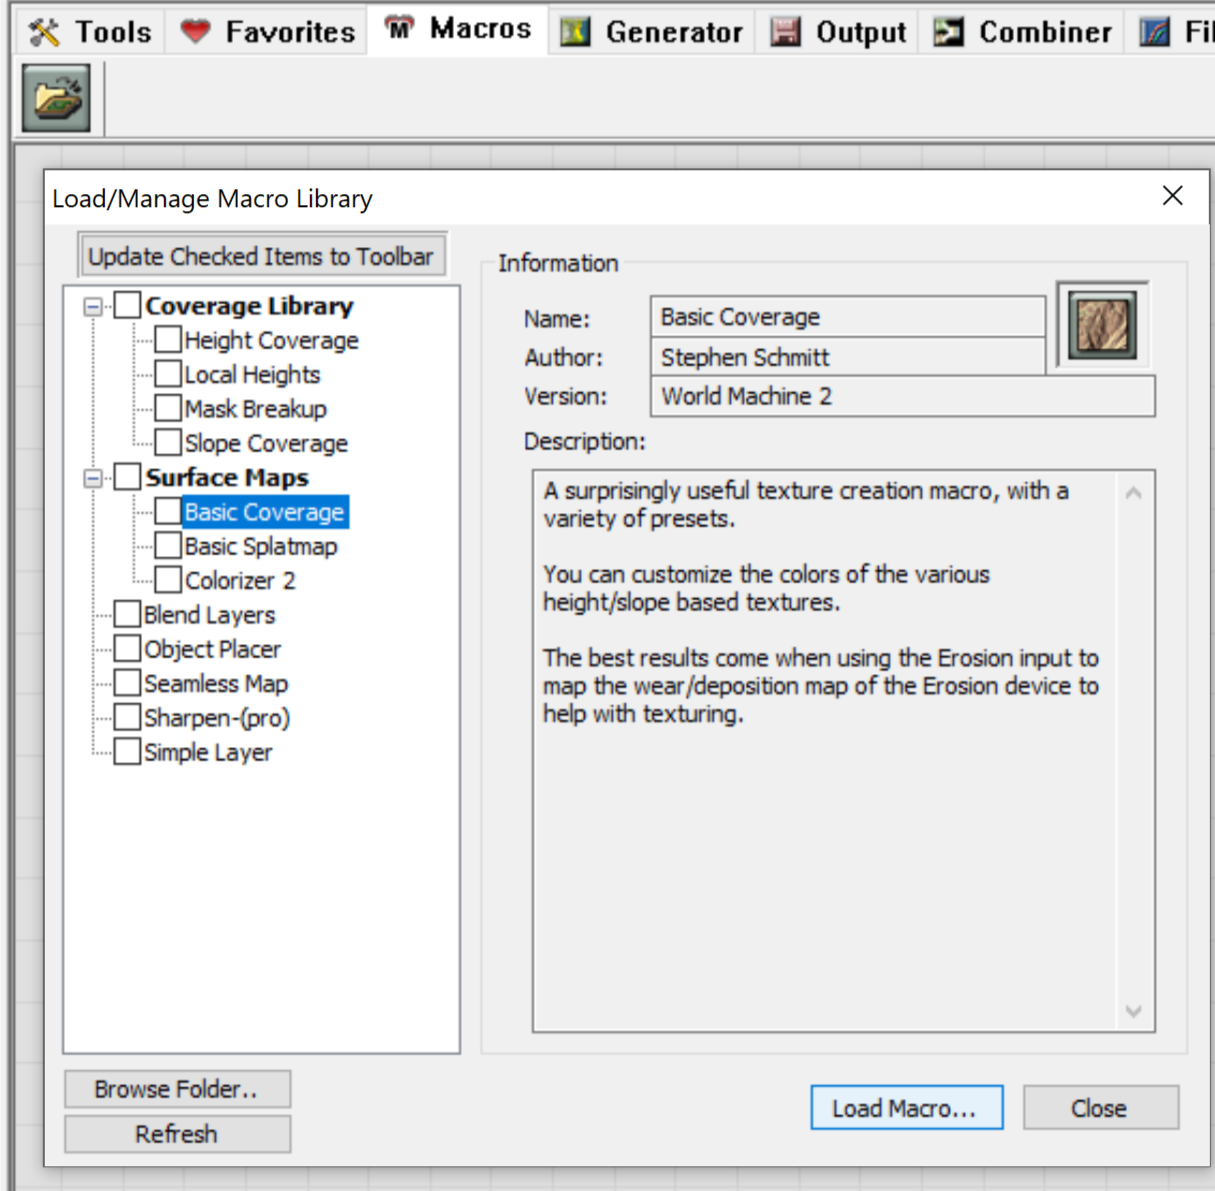This screenshot has width=1215, height=1191.
Task: Open the Tools tab with wrench icon
Action: [91, 32]
